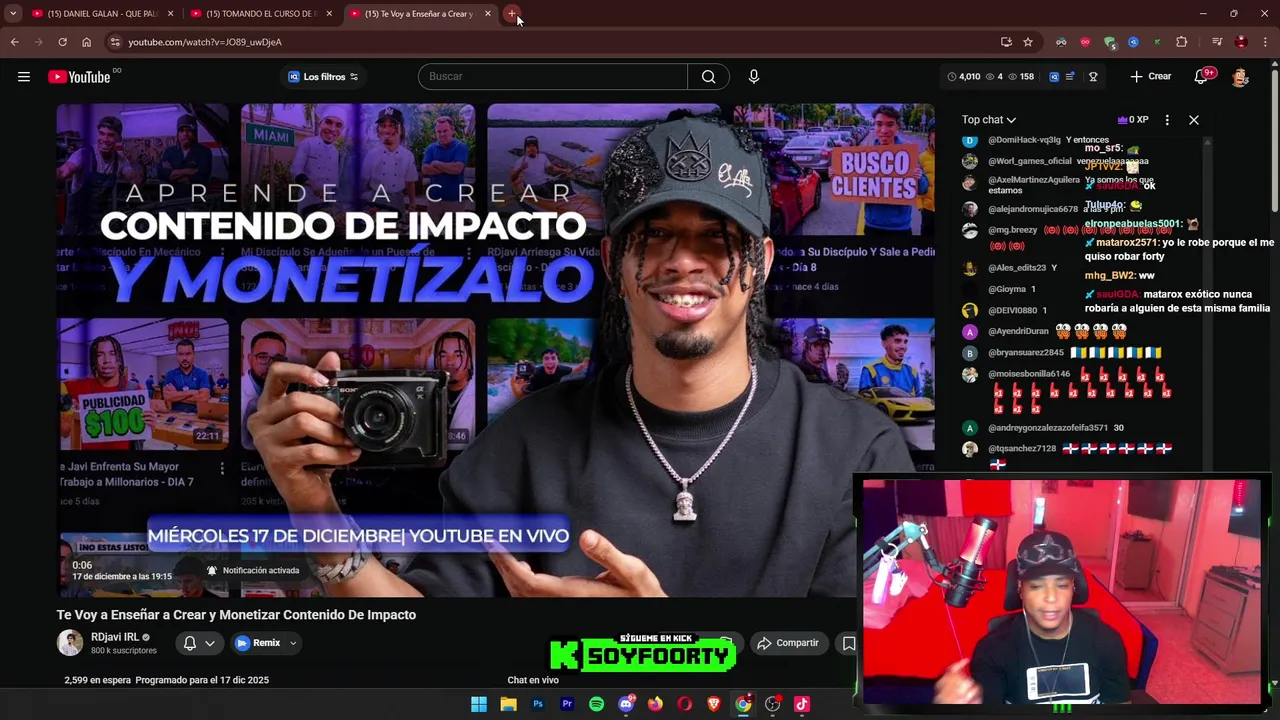Click "Programado para el 17 dic 2025" text
The image size is (1280, 720).
coord(202,680)
